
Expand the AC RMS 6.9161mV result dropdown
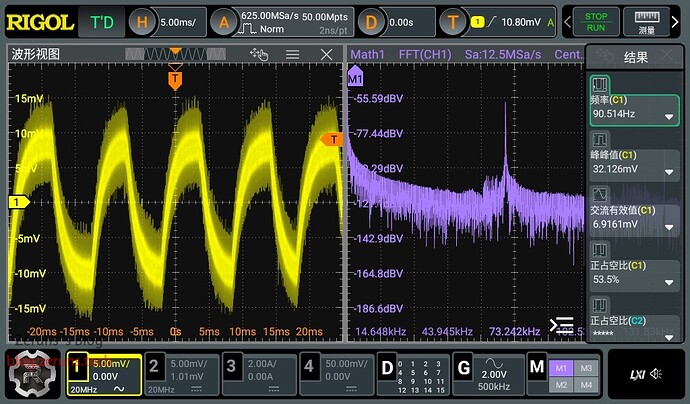pos(668,226)
